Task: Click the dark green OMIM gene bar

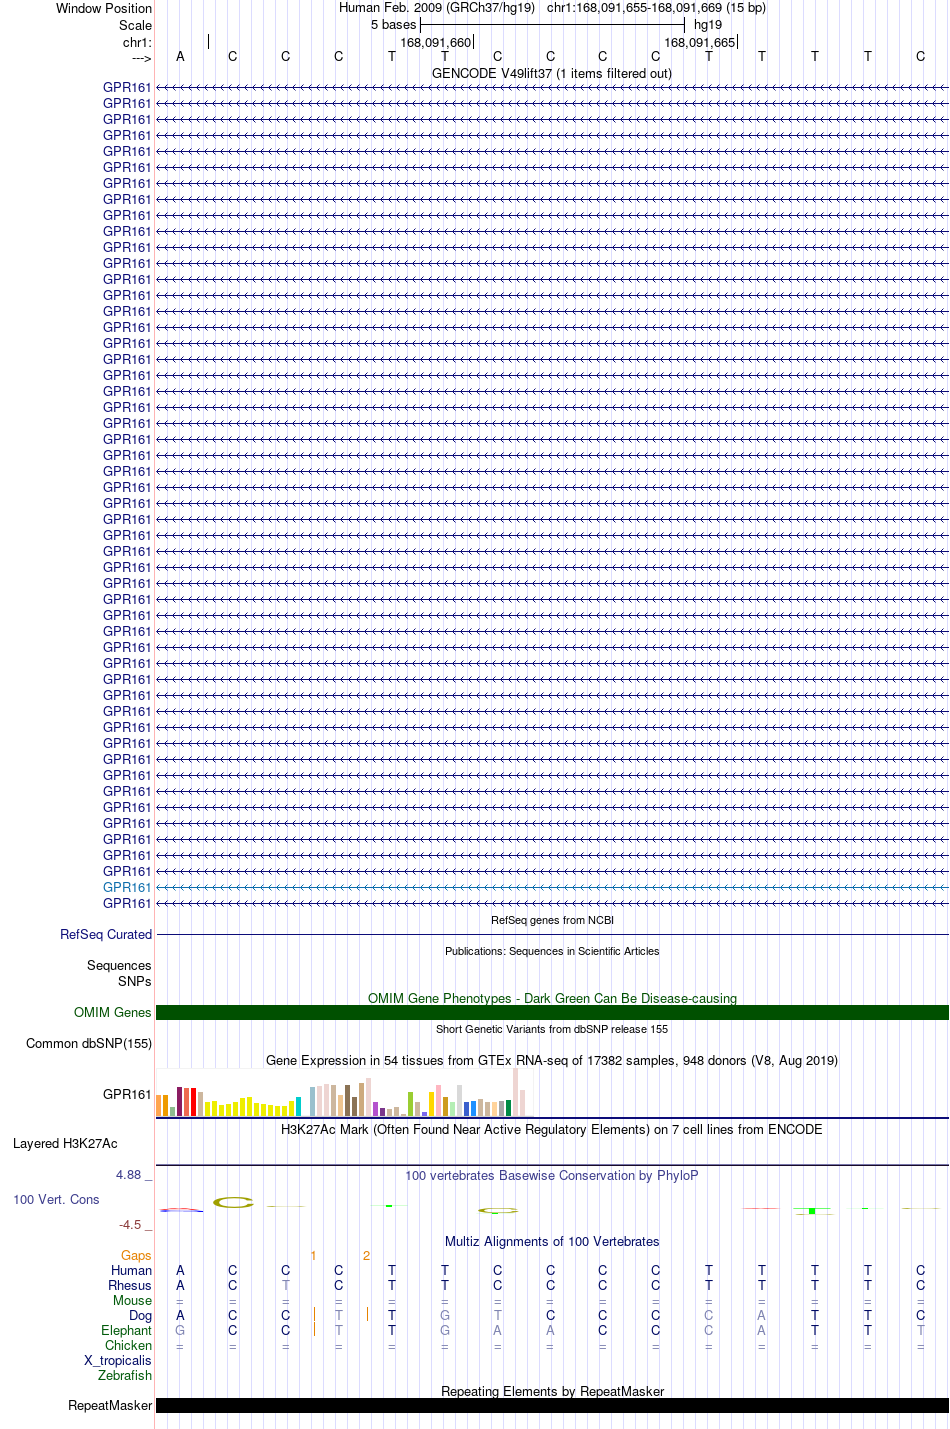Action: click(552, 1012)
